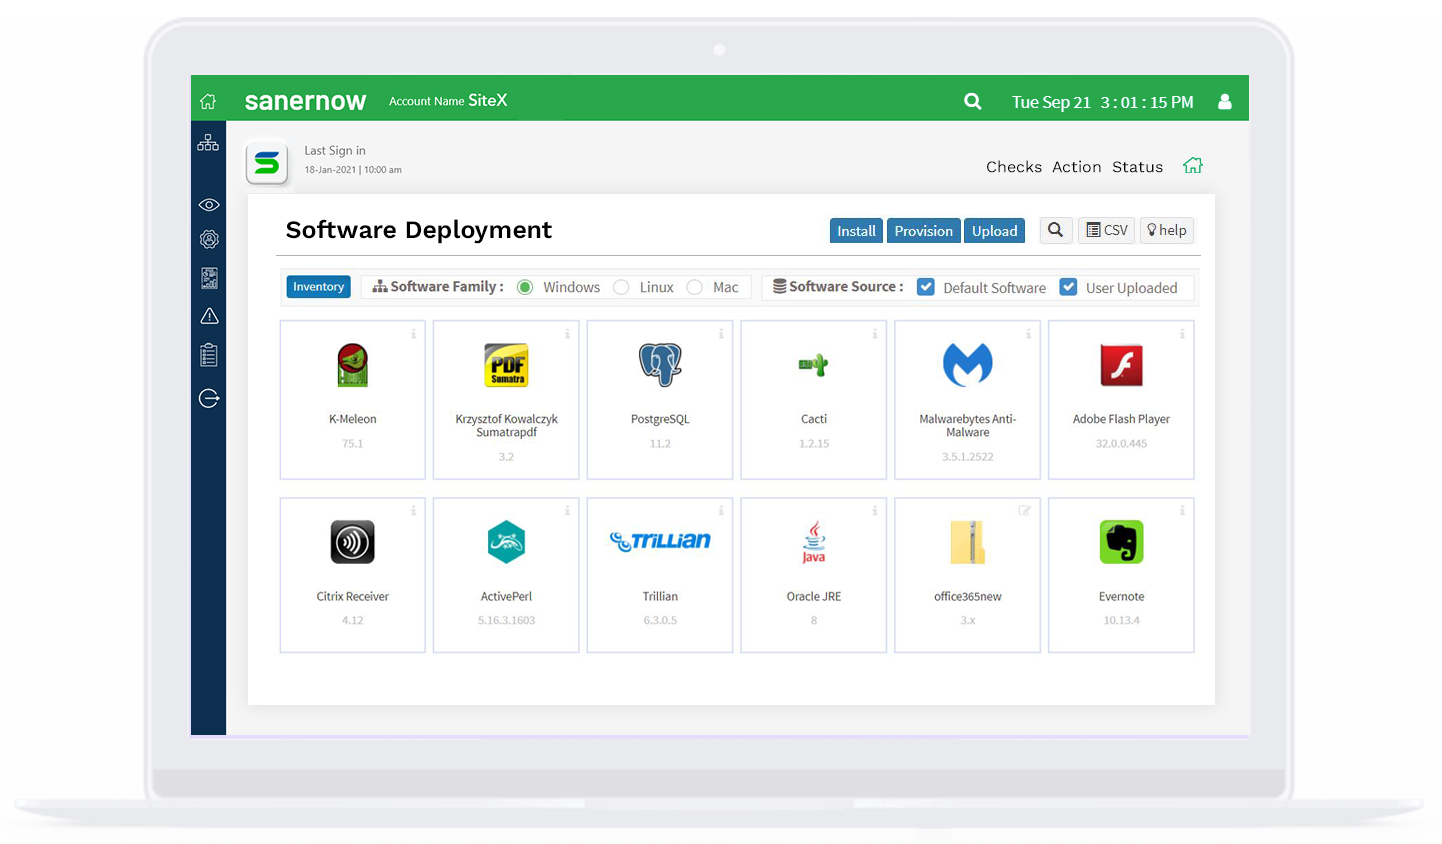Select the ActivePerl icon
The image size is (1442, 844).
click(506, 542)
